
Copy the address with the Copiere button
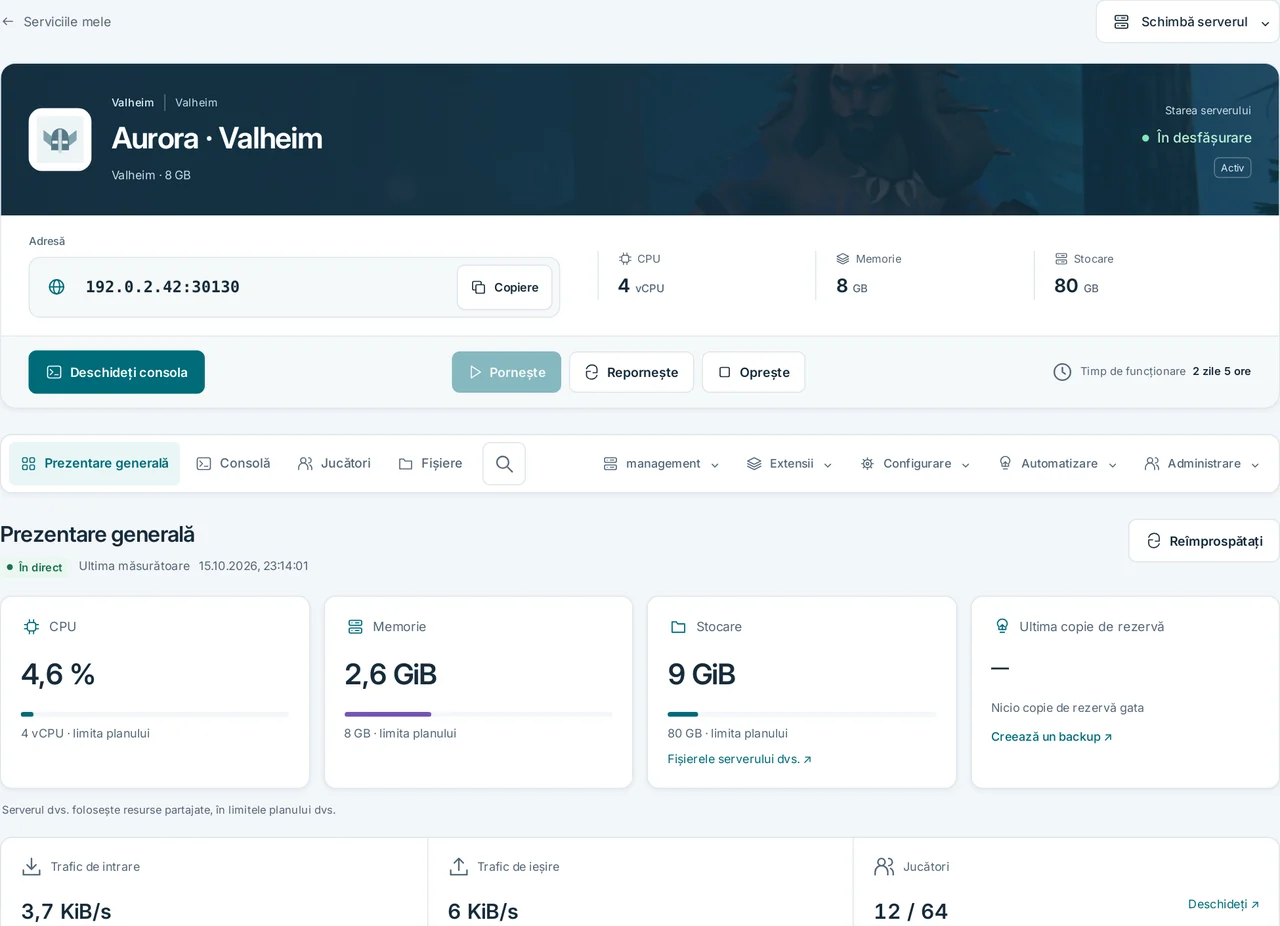pyautogui.click(x=505, y=287)
